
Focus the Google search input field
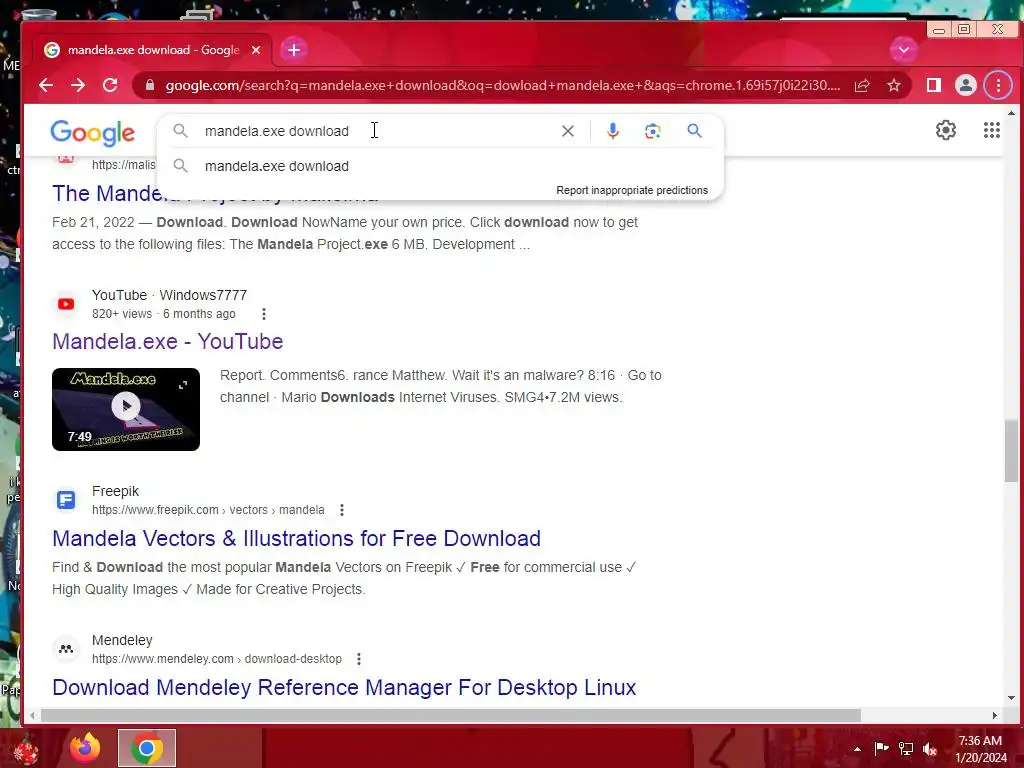379,131
